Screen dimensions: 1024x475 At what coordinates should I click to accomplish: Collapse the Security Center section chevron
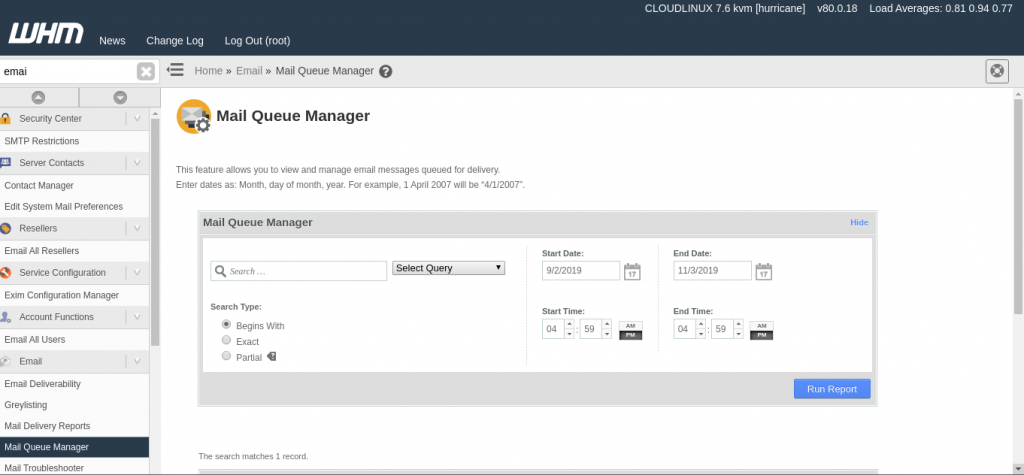pyautogui.click(x=137, y=118)
